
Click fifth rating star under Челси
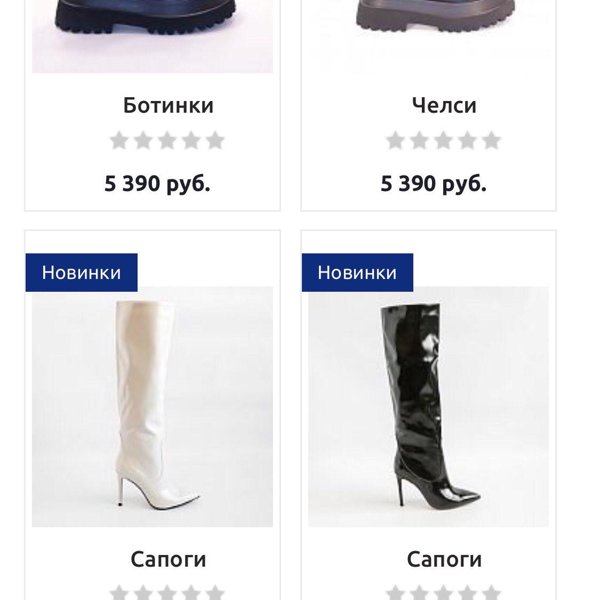point(491,140)
